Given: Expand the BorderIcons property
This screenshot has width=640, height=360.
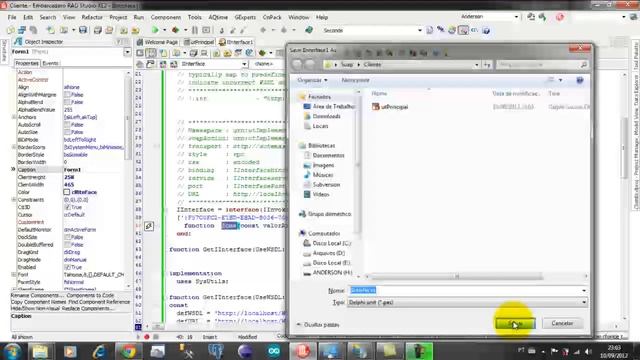Looking at the screenshot, I should coord(13,147).
